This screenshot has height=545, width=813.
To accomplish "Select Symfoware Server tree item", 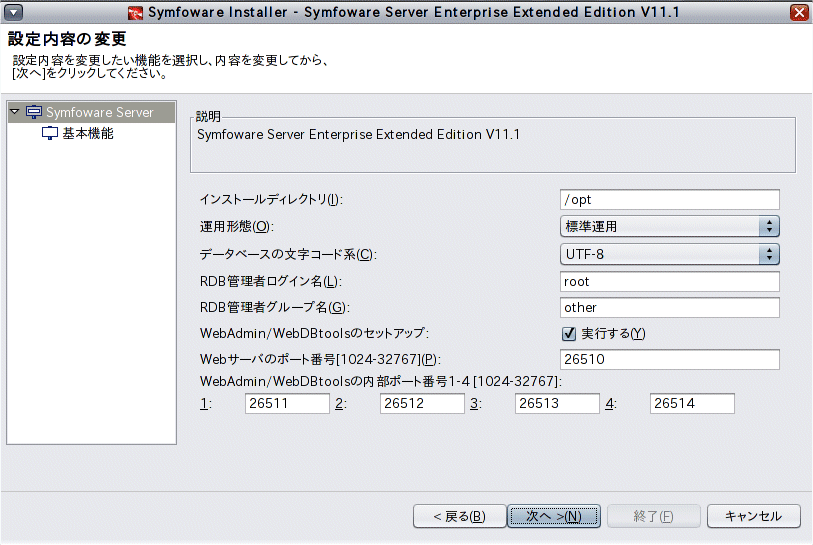I will tap(100, 112).
